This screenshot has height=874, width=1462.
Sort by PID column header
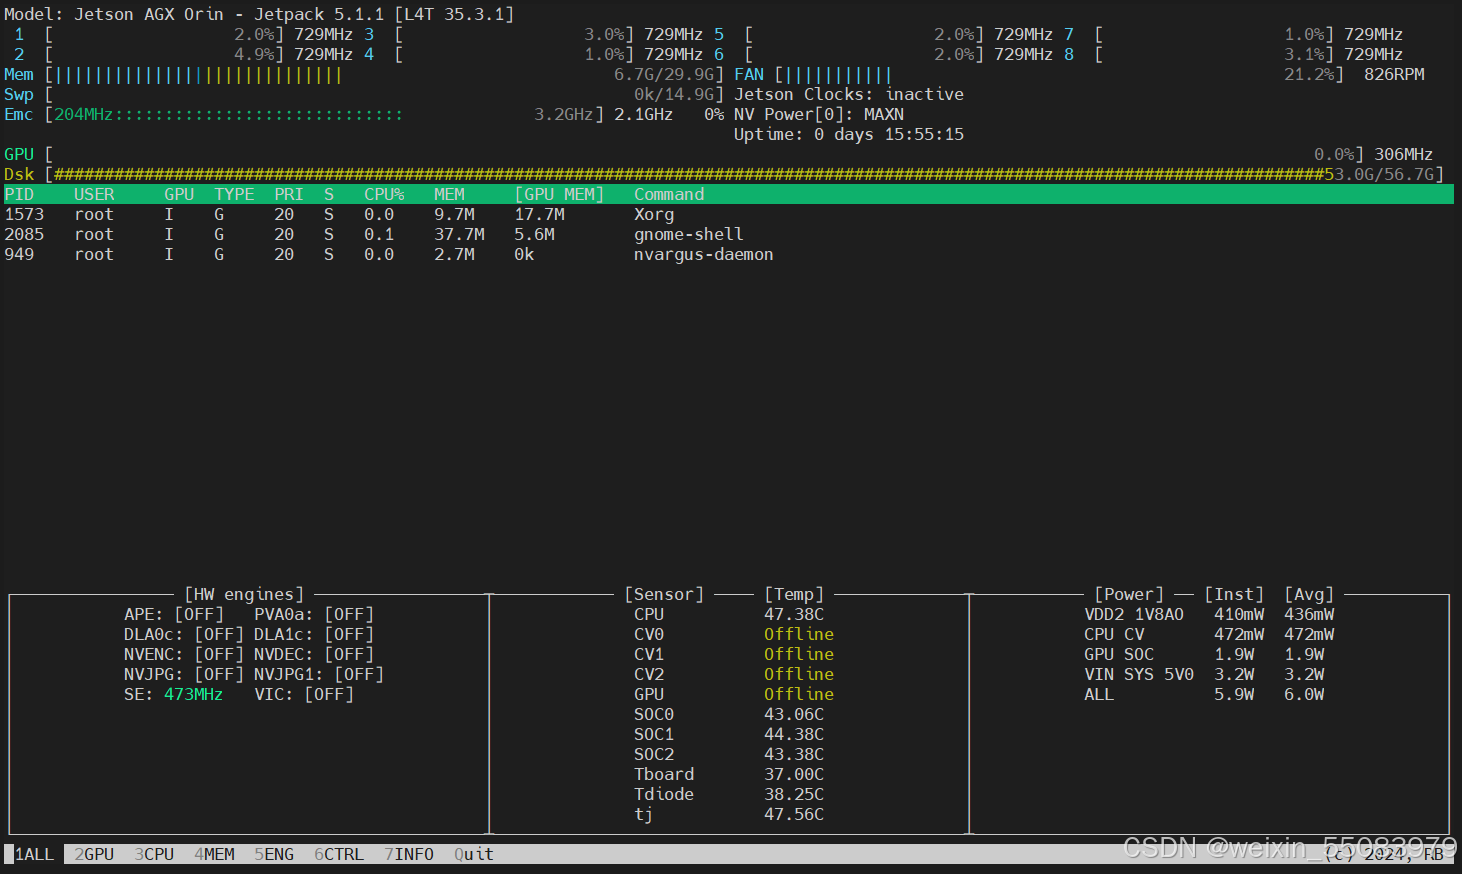point(19,194)
